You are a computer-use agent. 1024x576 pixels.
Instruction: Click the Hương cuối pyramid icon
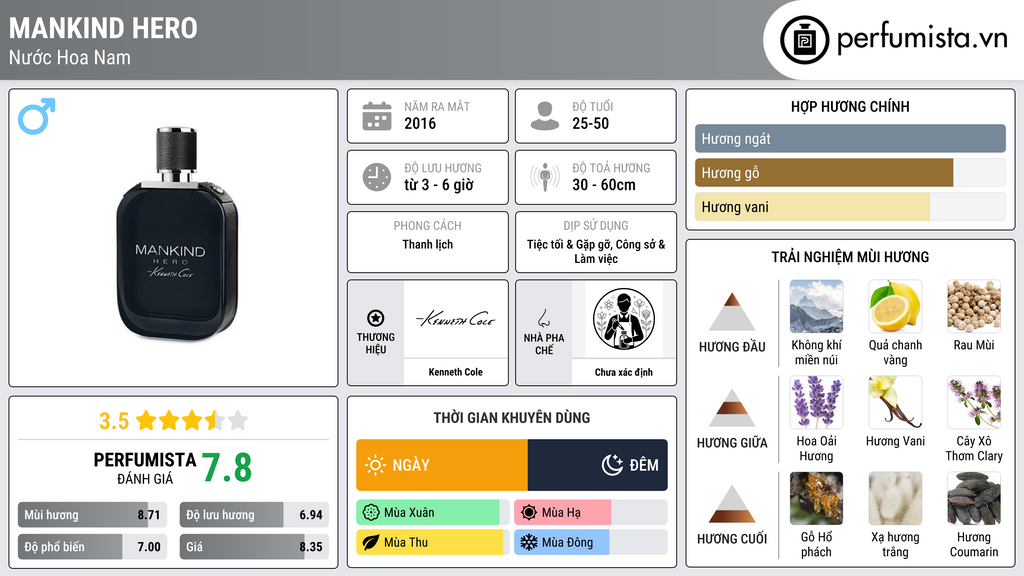(x=732, y=504)
